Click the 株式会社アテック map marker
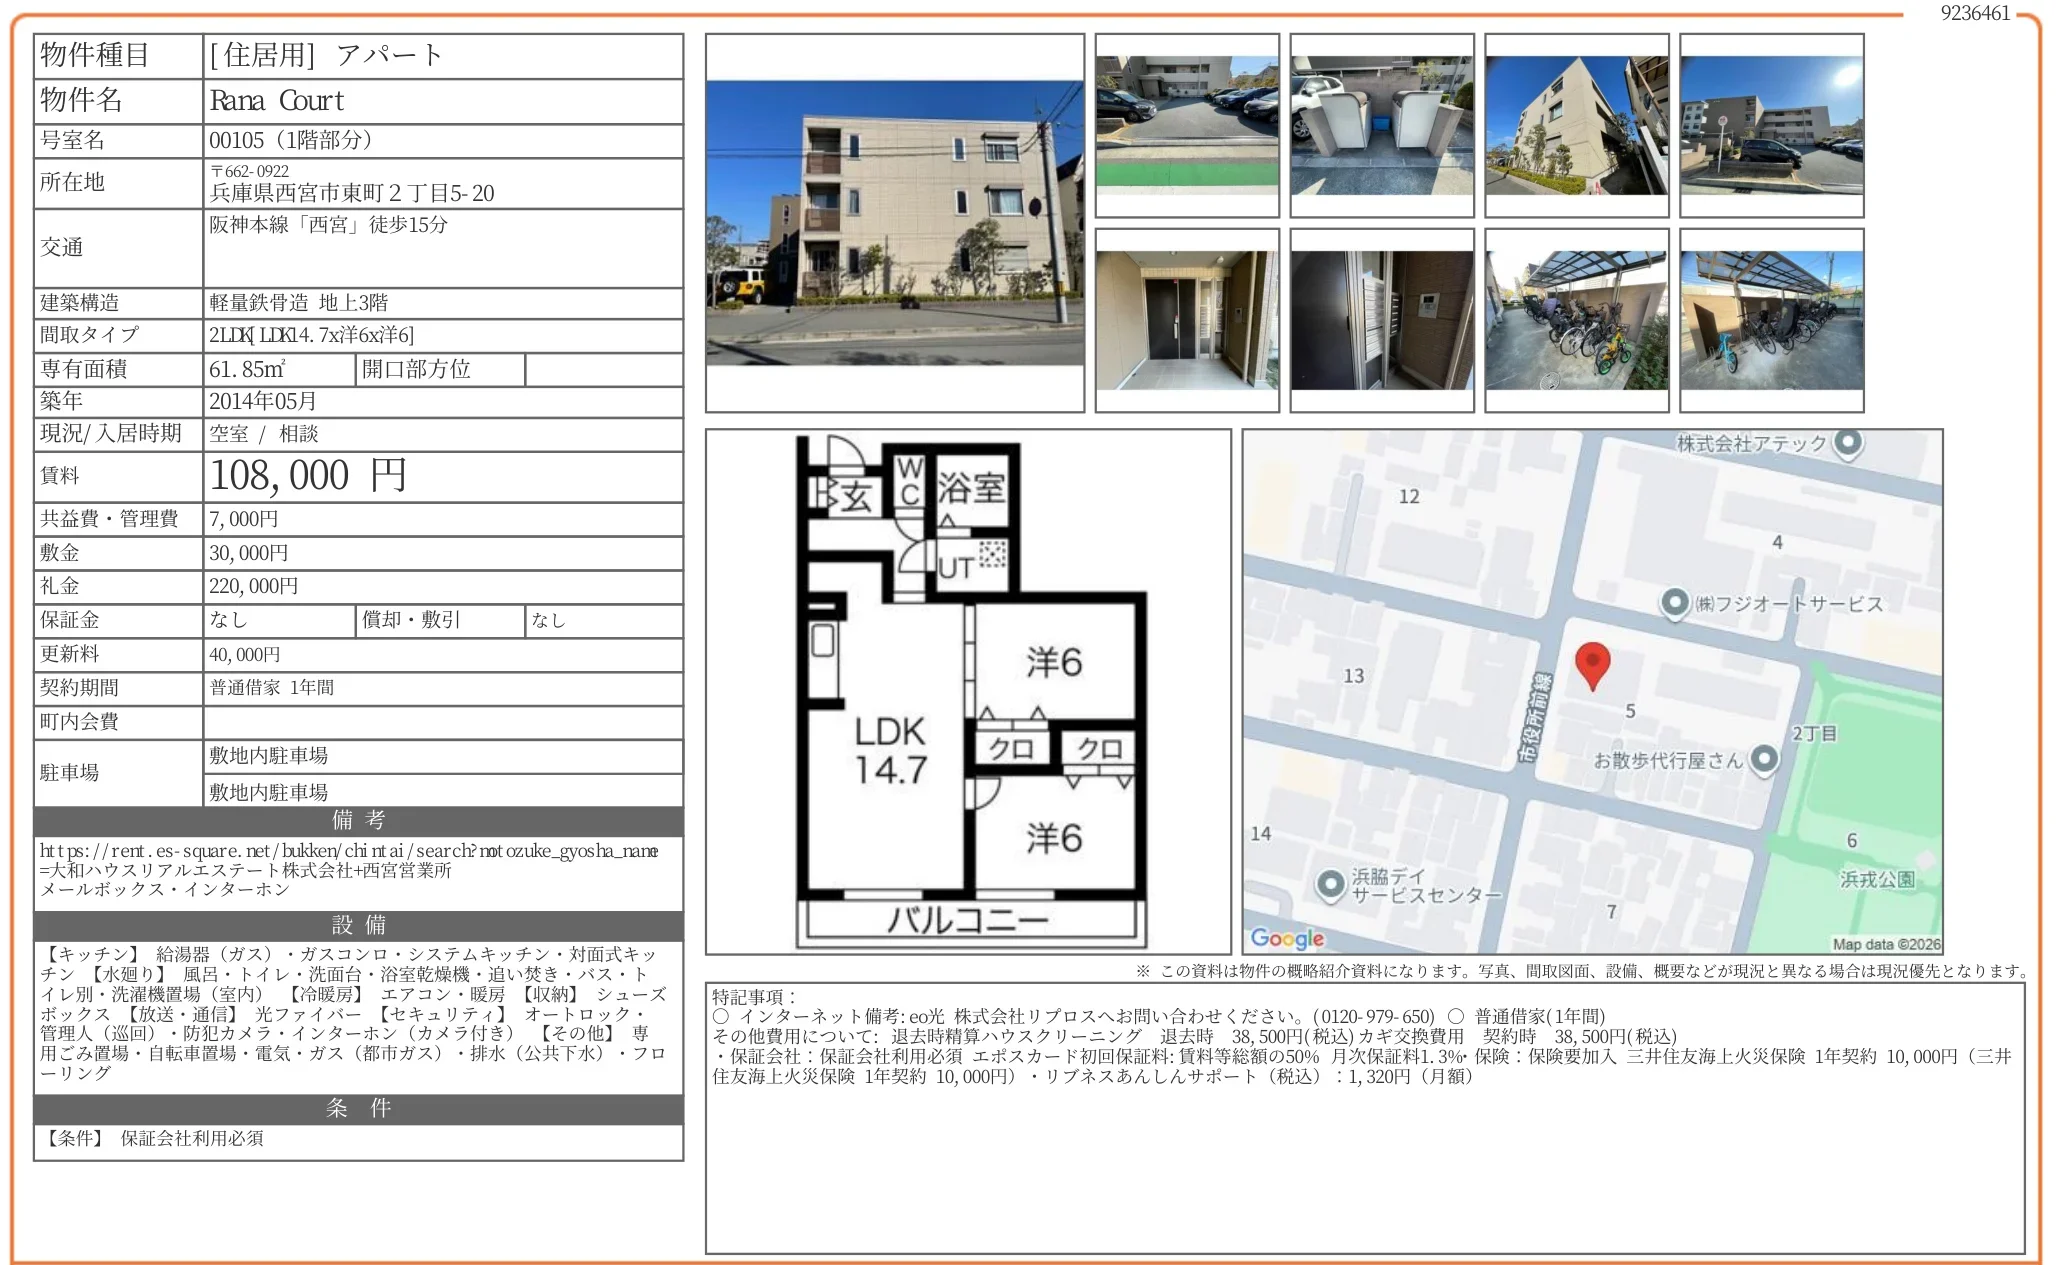Viewport: 2056px width, 1265px height. 1848,441
